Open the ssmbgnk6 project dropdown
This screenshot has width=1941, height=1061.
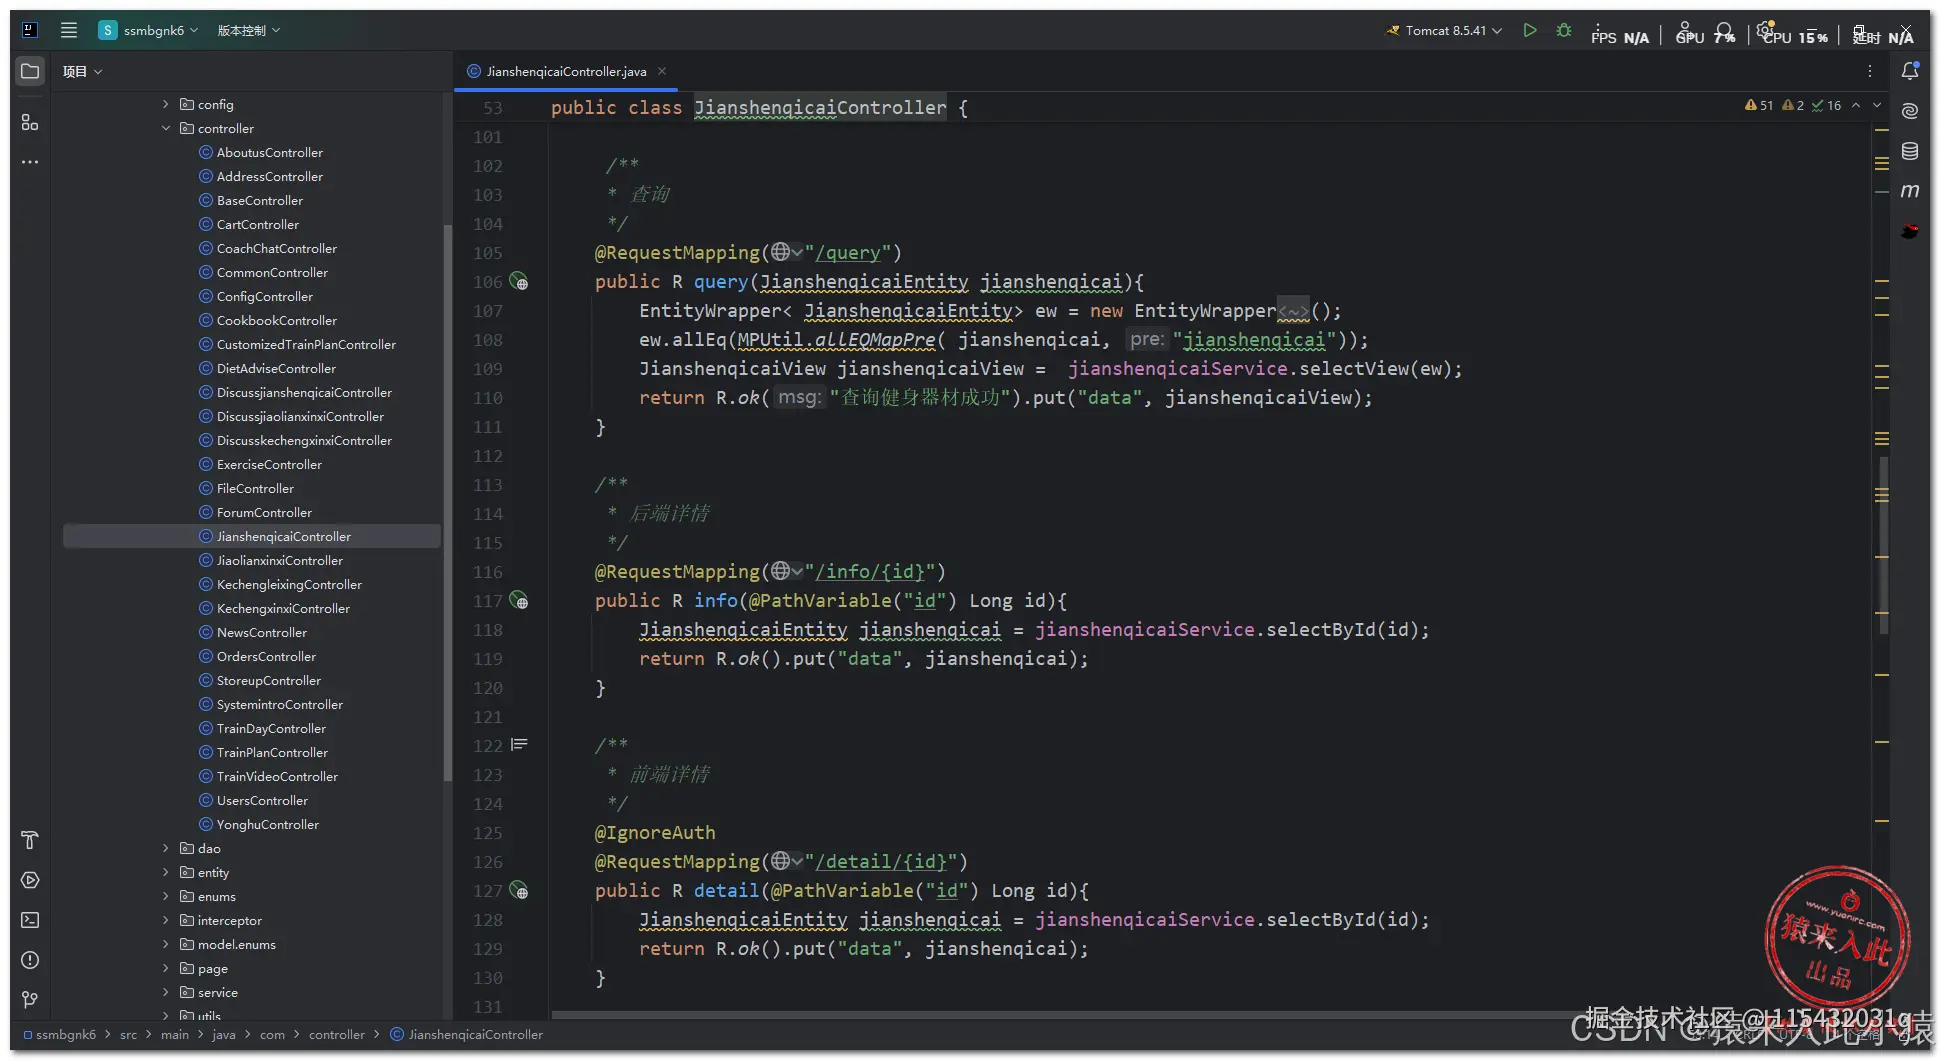(x=148, y=30)
